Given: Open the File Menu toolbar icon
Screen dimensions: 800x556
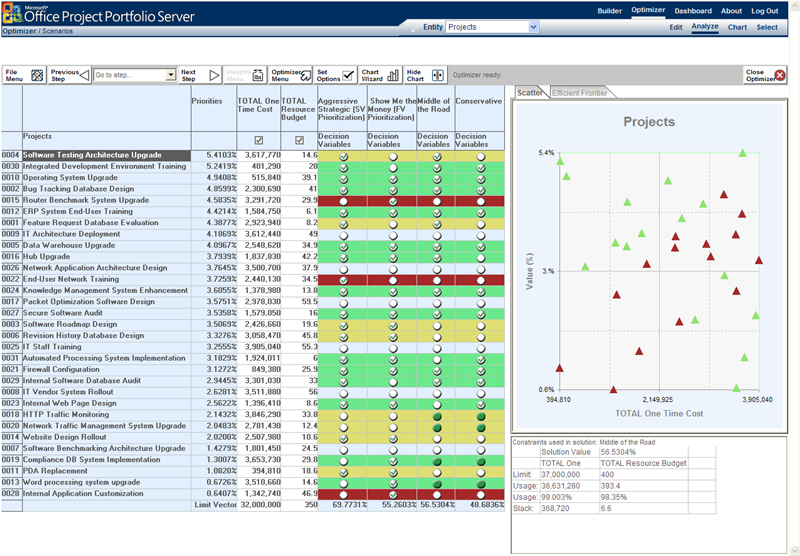Looking at the screenshot, I should click(x=37, y=75).
